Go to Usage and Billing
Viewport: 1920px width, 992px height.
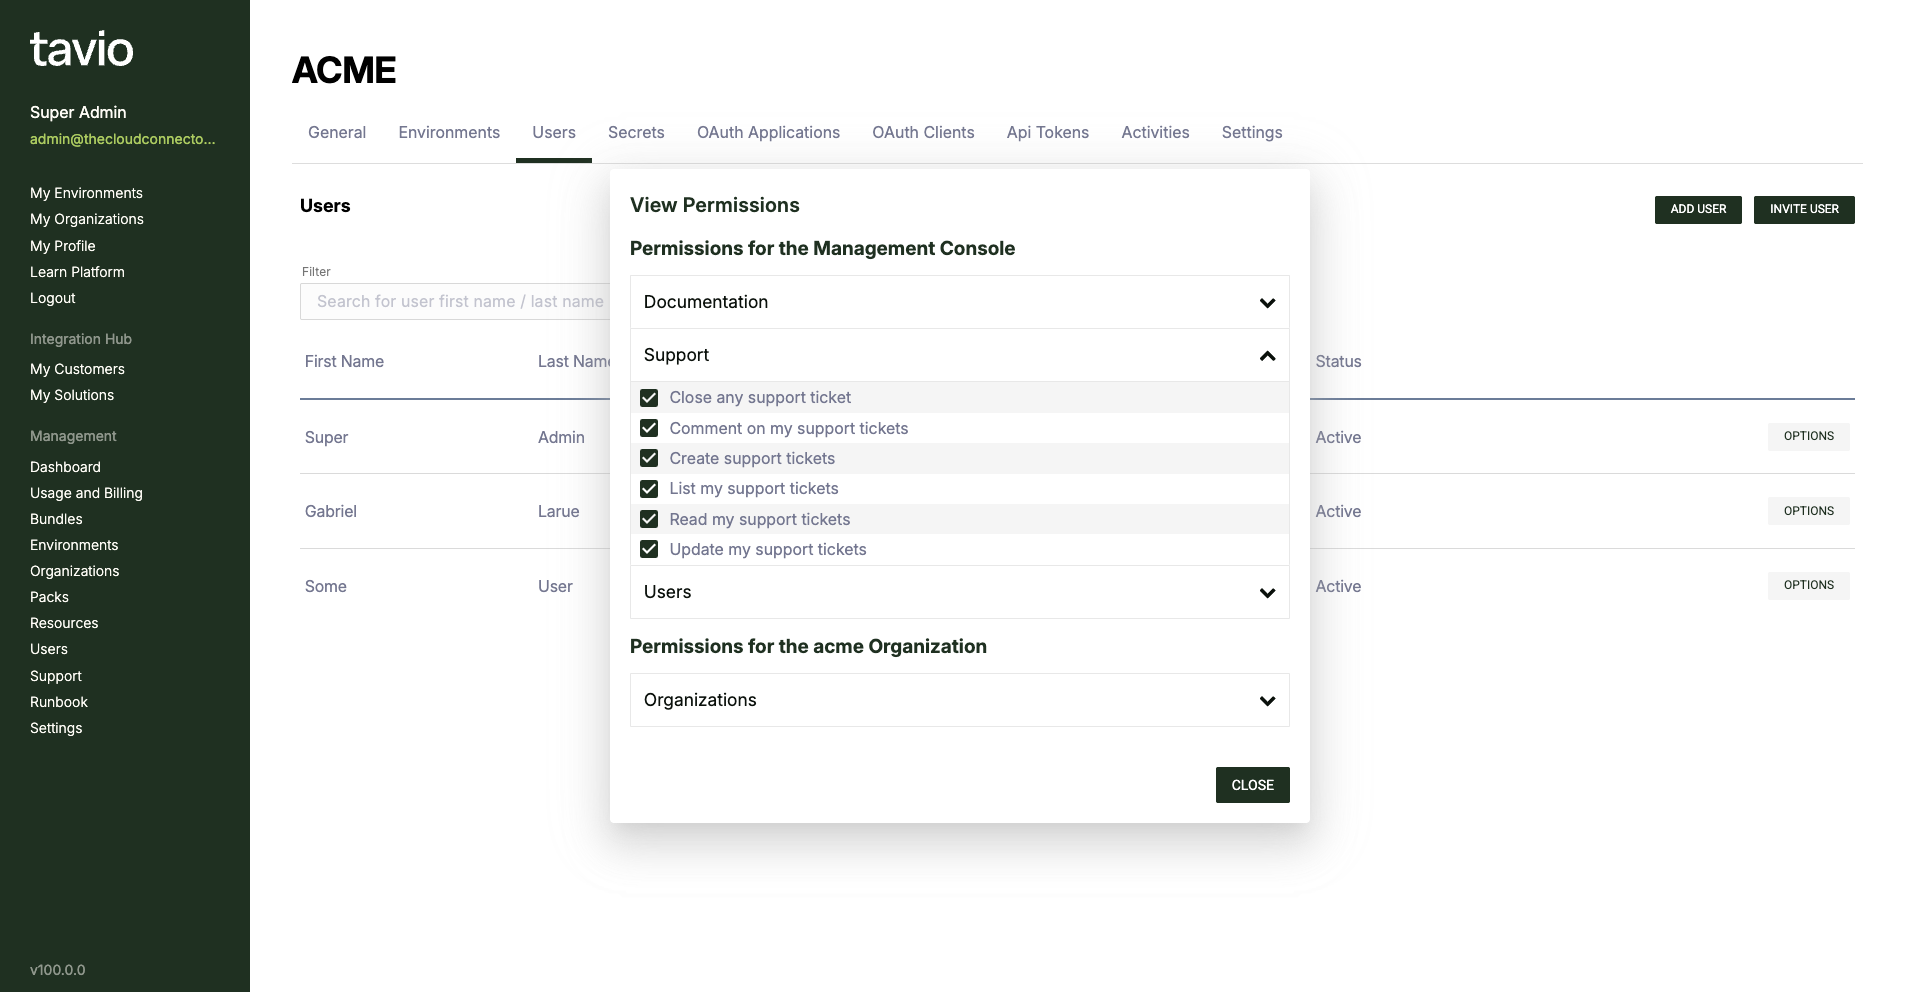pos(86,493)
